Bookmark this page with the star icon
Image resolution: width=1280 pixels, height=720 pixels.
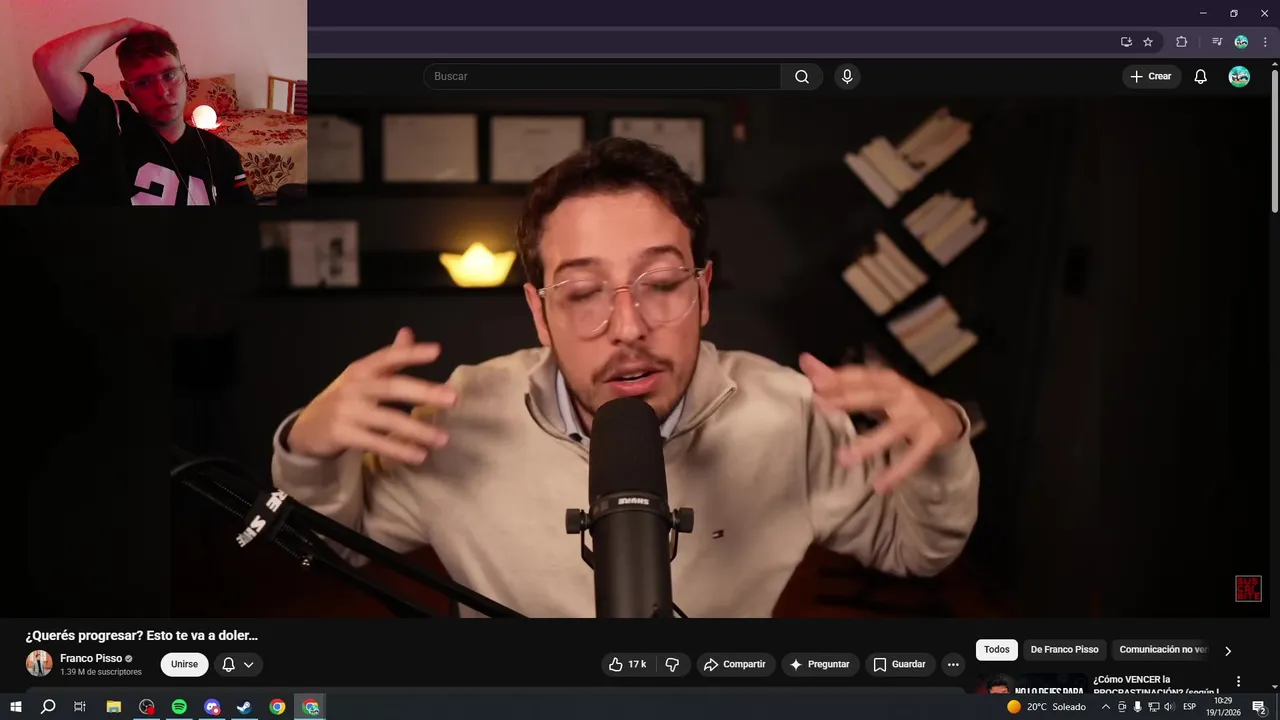(1148, 42)
